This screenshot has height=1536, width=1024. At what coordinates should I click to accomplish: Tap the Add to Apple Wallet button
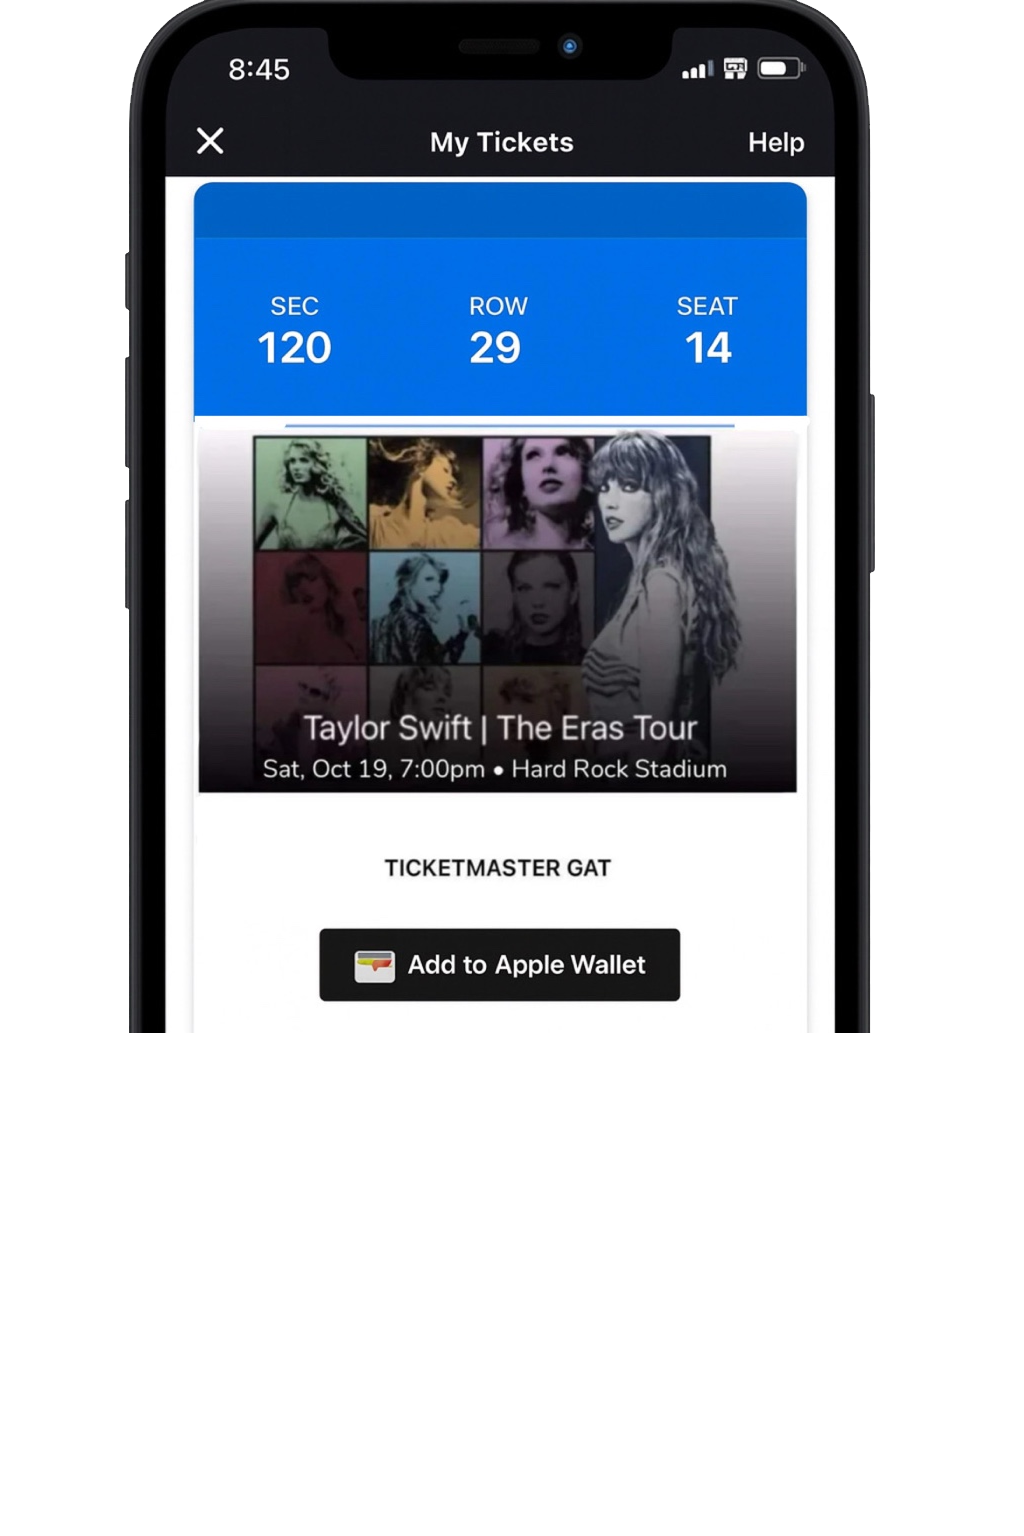click(x=499, y=964)
